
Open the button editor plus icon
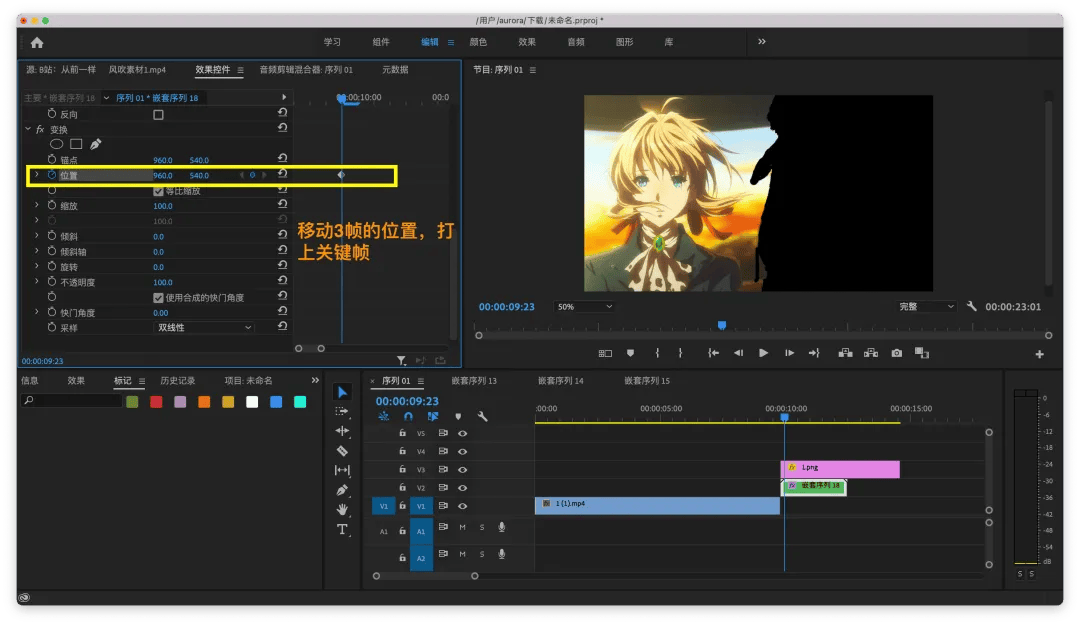pyautogui.click(x=1039, y=354)
